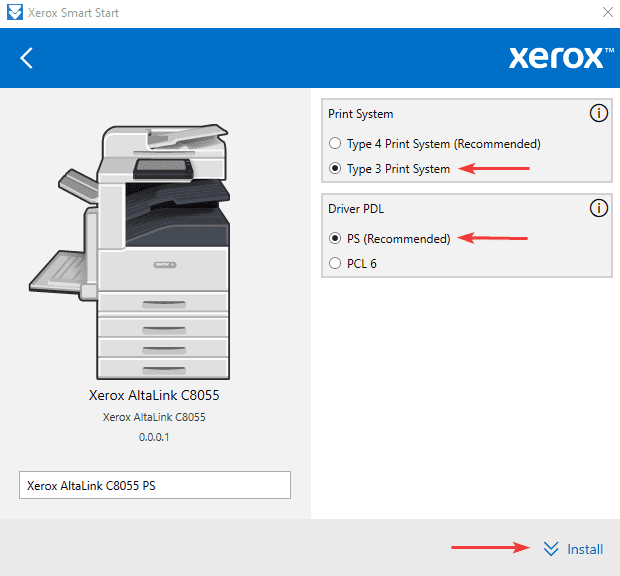
Task: Click the double chevron Install icon
Action: tap(550, 548)
